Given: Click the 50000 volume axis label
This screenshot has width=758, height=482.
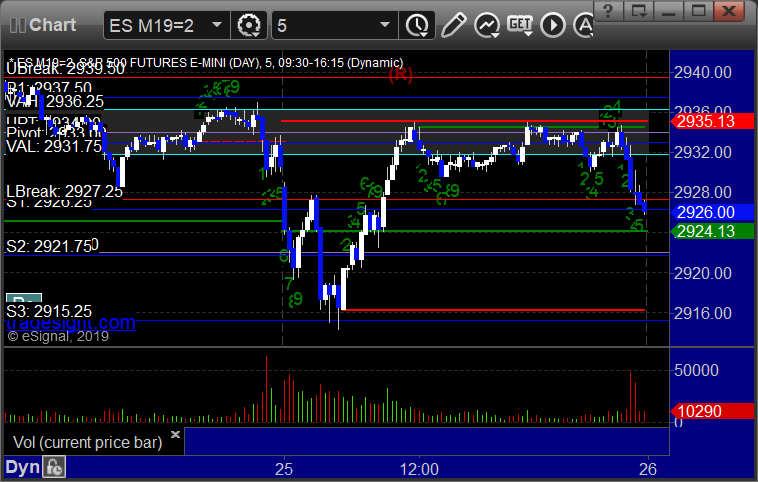Looking at the screenshot, I should click(x=696, y=370).
